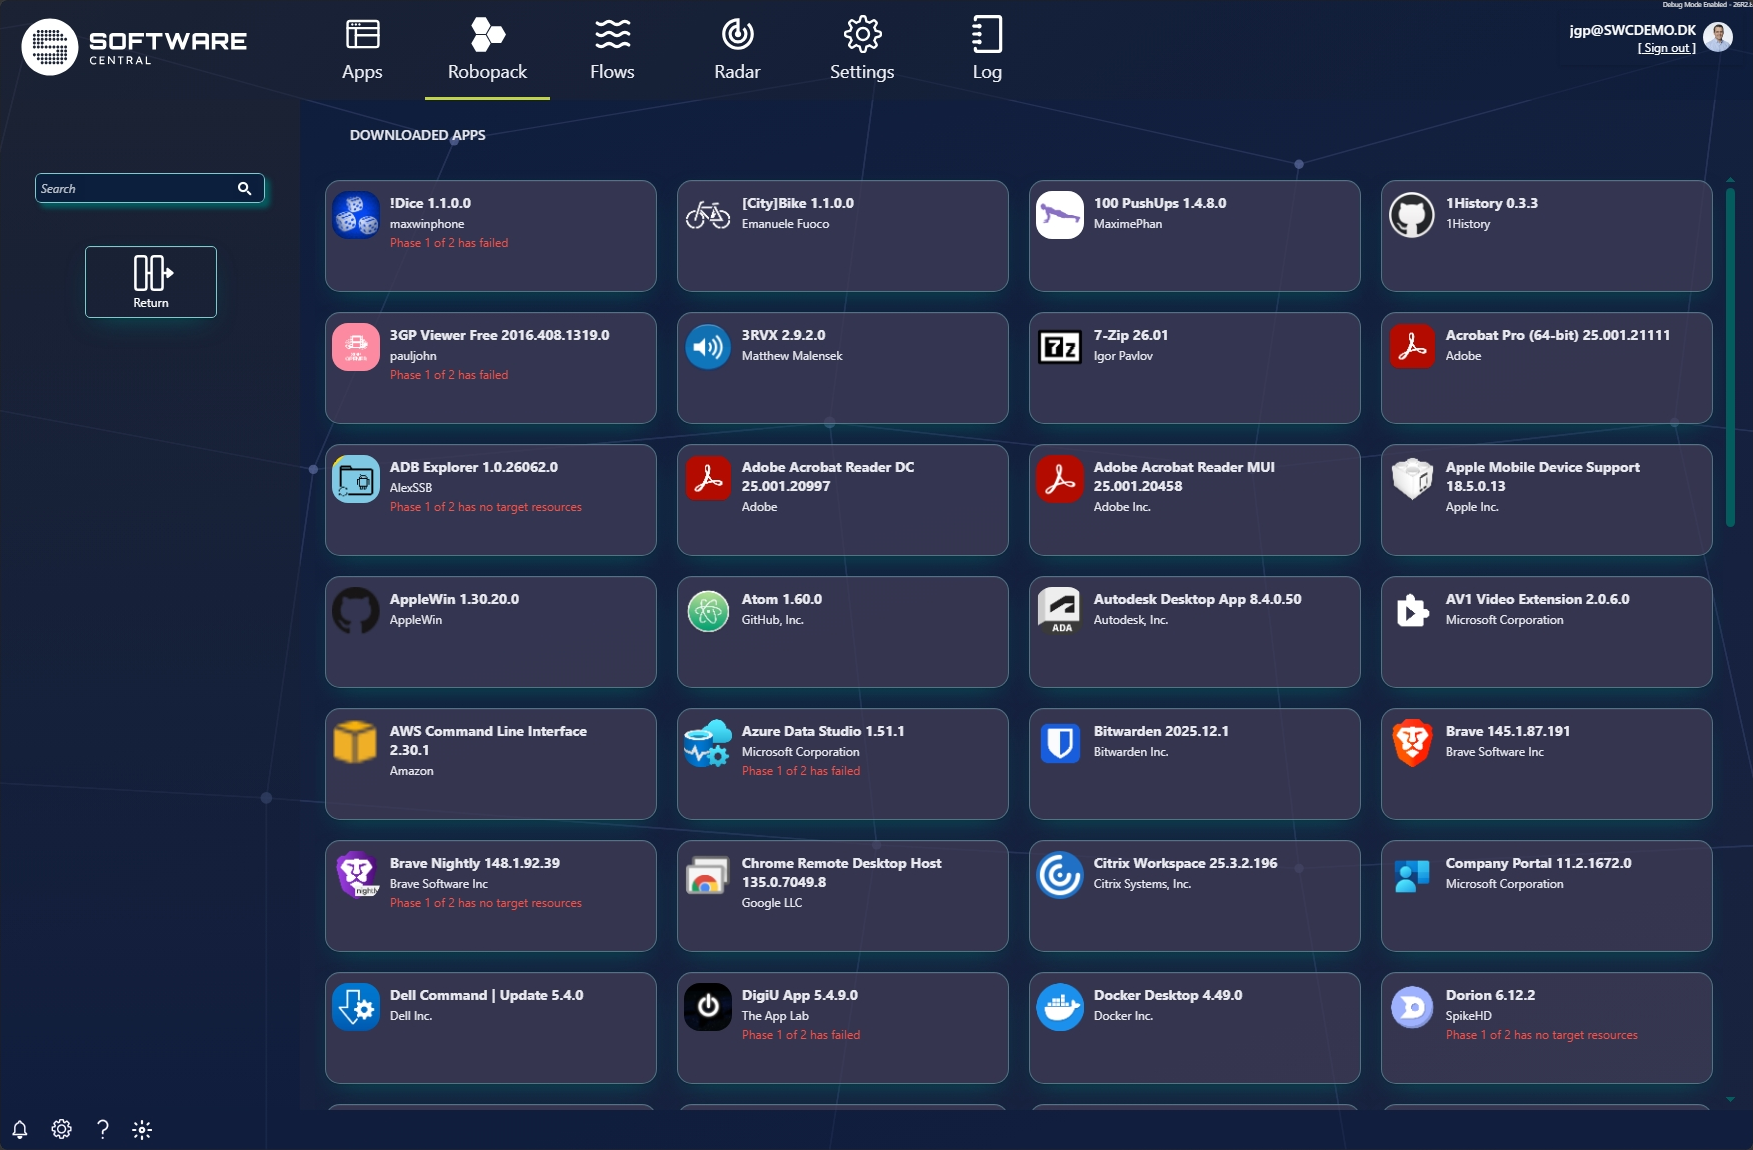The image size is (1753, 1150).
Task: Click 'Phase 1 of 2 has failed' under 3GP Viewer
Action: [449, 375]
